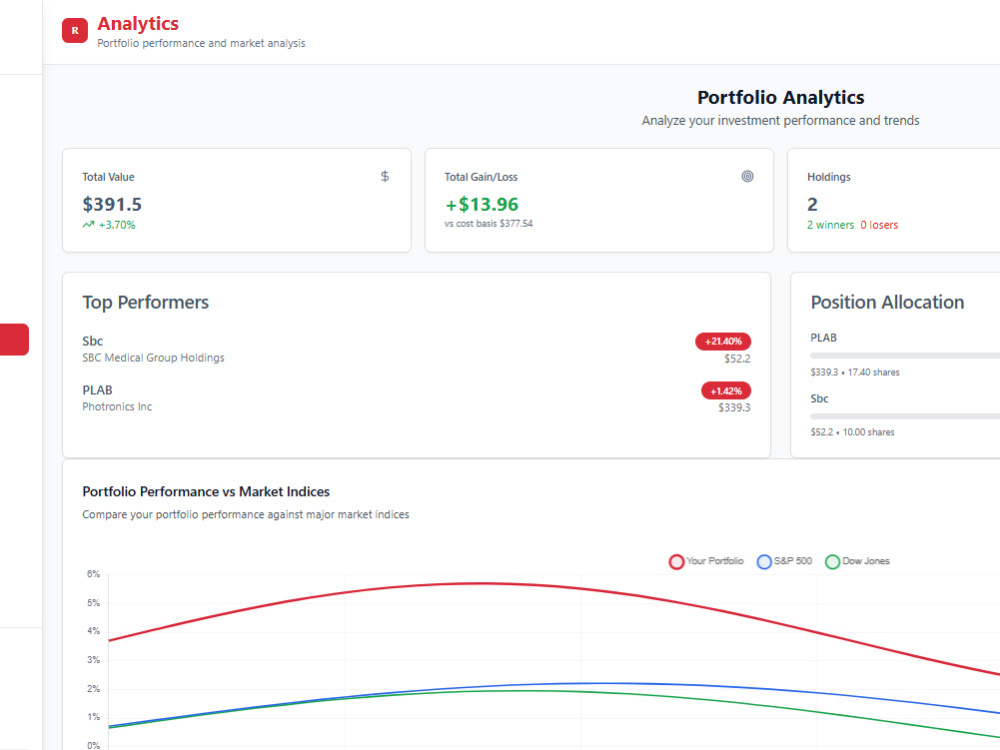Click the +21.40% badge for Sbc
1000x750 pixels.
coord(723,341)
